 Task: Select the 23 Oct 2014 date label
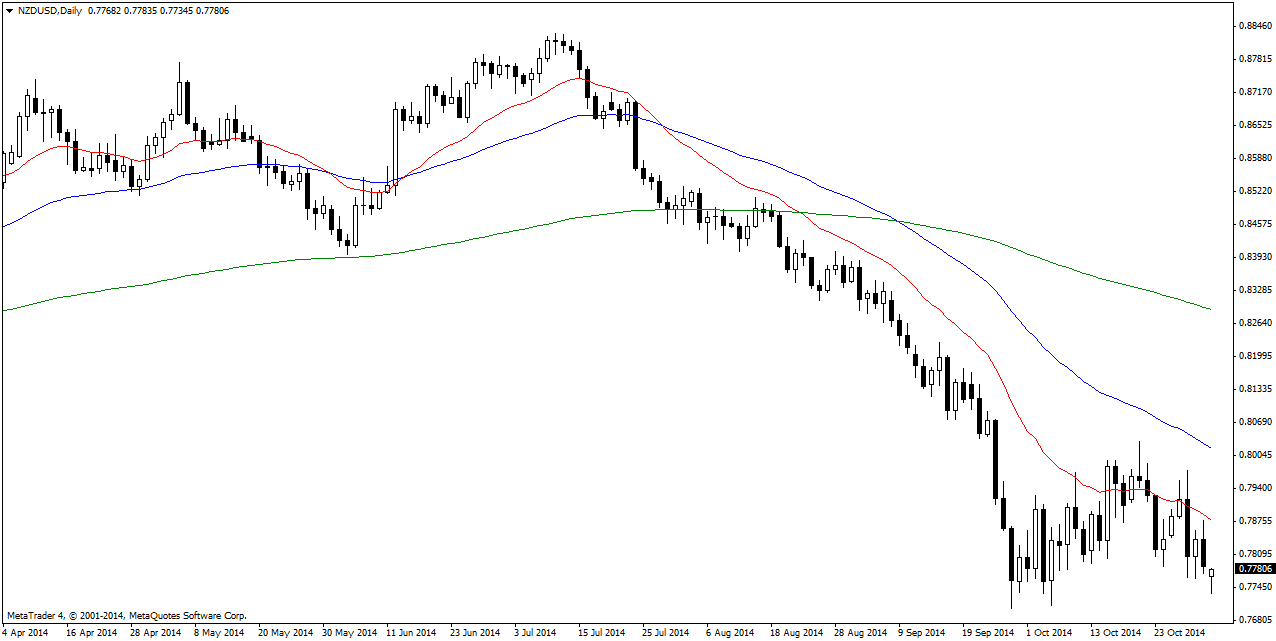[x=1179, y=632]
